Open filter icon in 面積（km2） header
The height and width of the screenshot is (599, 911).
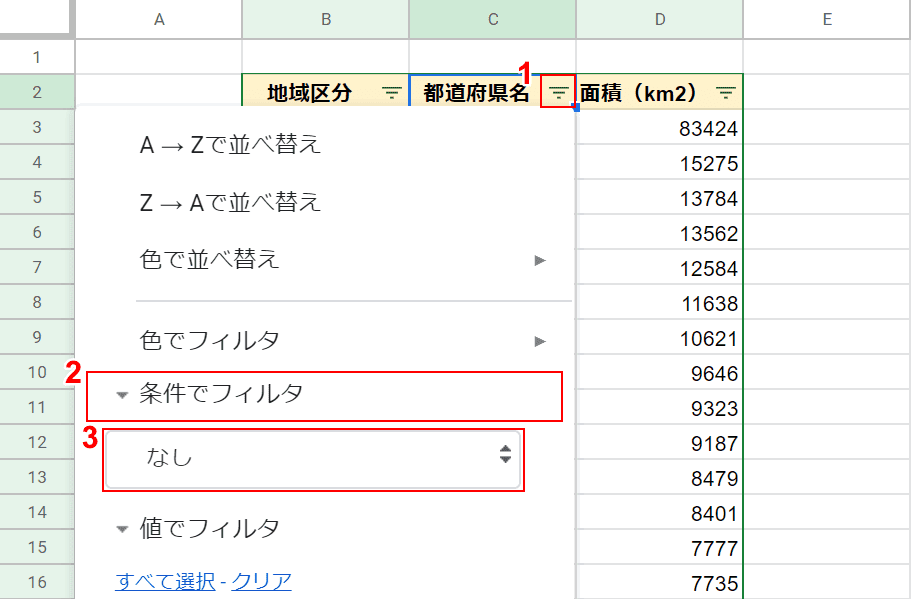pyautogui.click(x=726, y=92)
